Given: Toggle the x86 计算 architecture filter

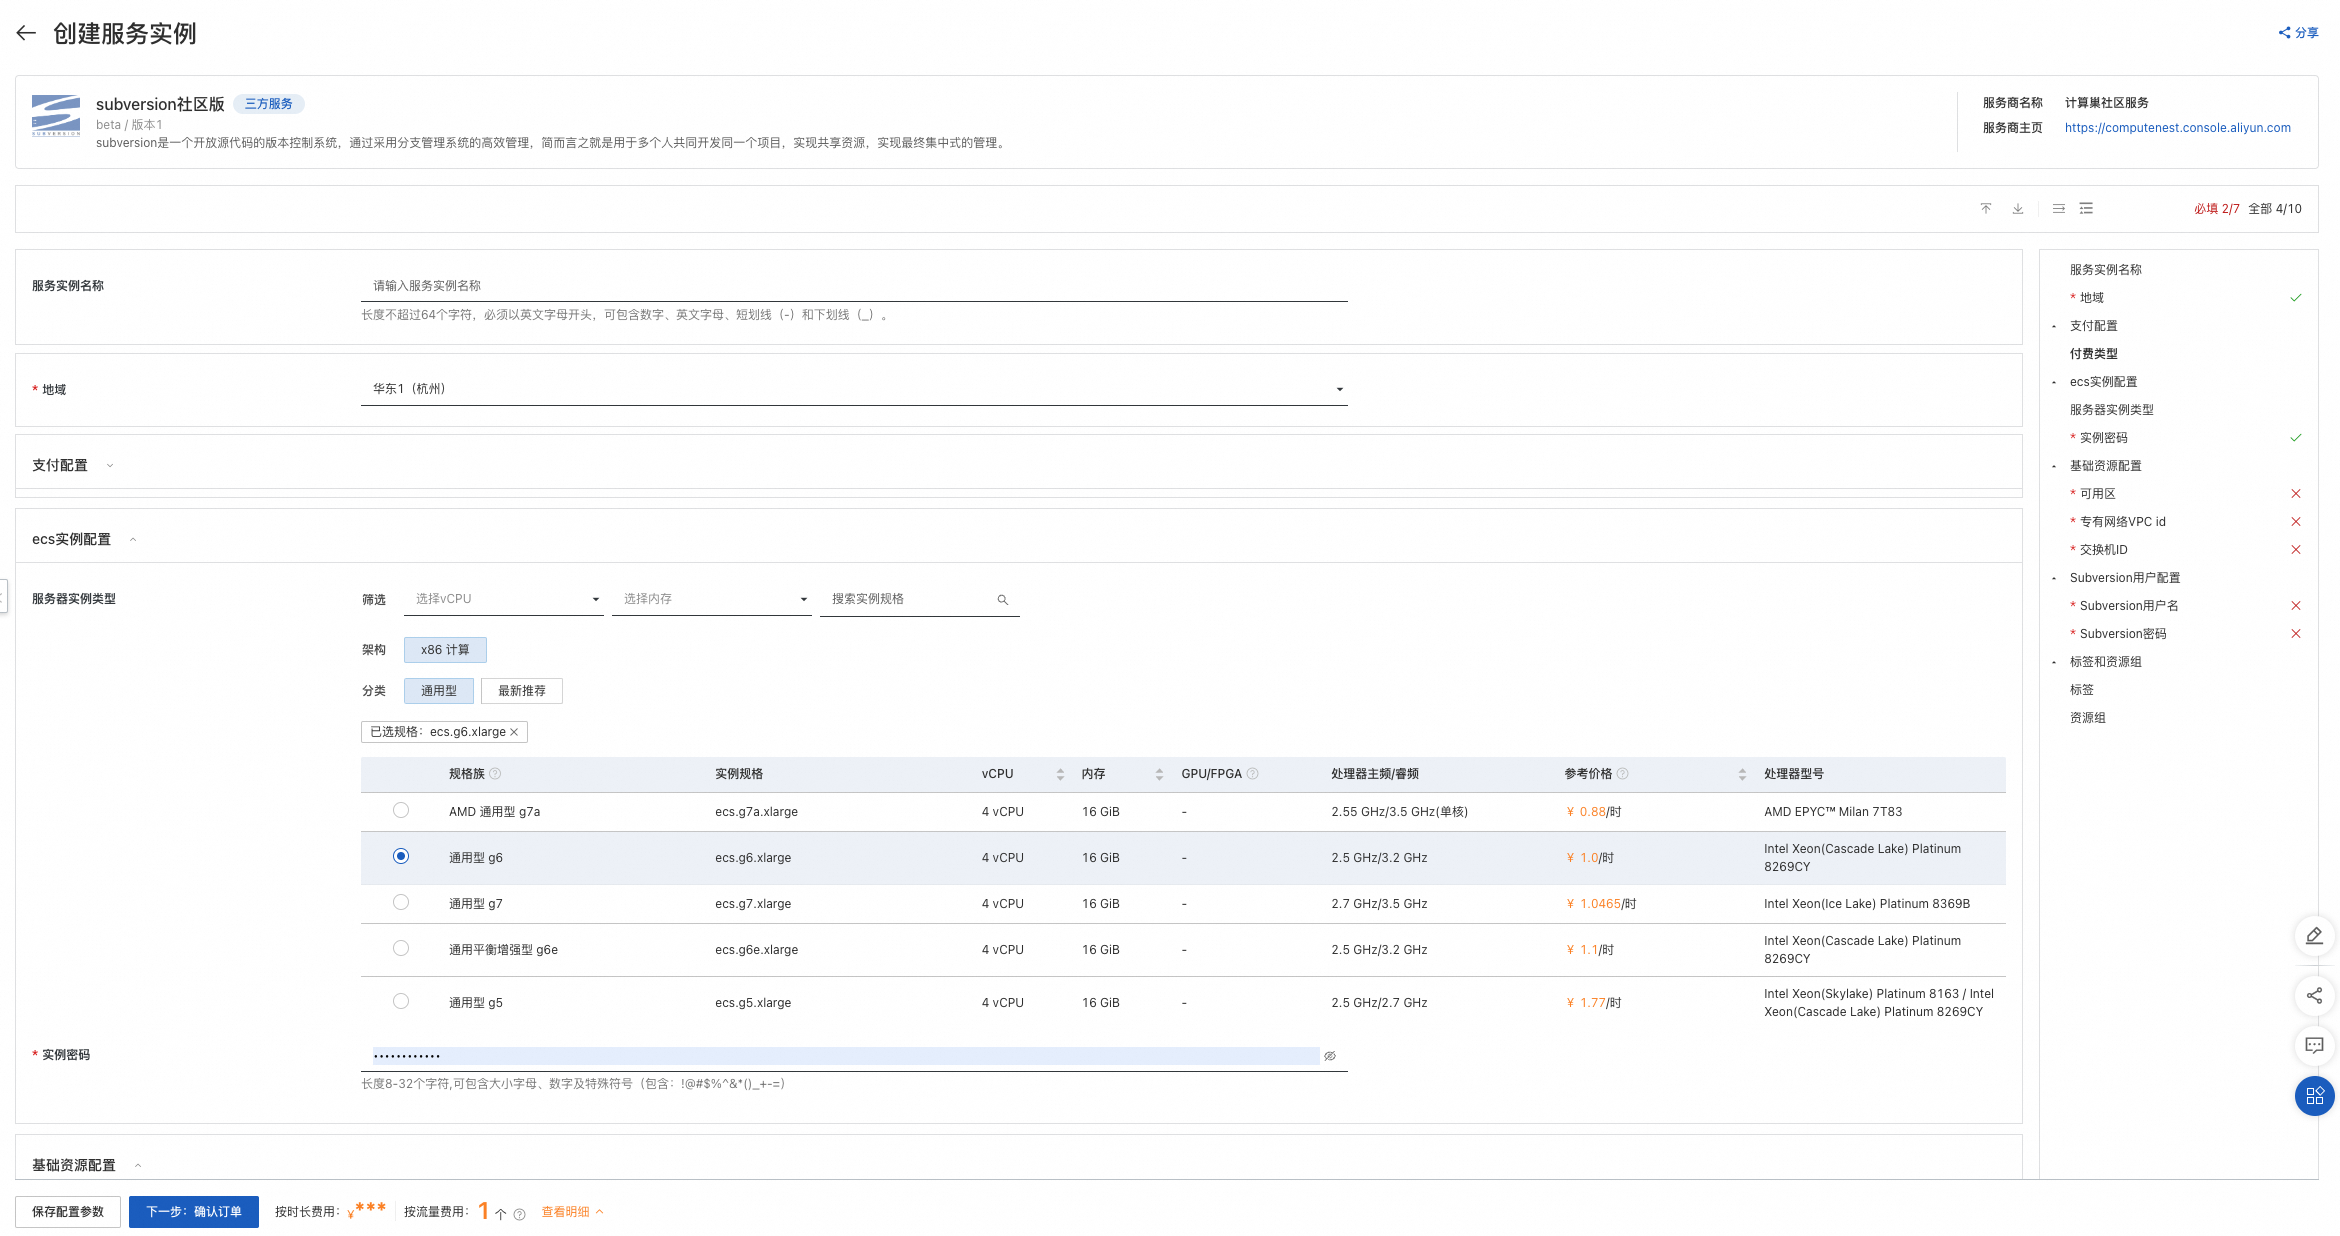Looking at the screenshot, I should point(445,650).
